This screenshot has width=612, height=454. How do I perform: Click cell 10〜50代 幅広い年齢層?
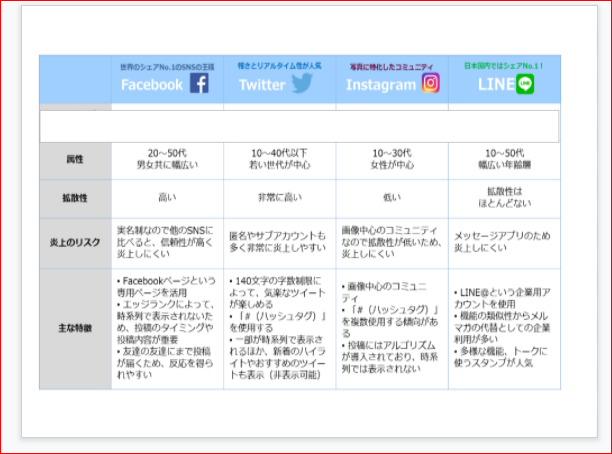[505, 161]
